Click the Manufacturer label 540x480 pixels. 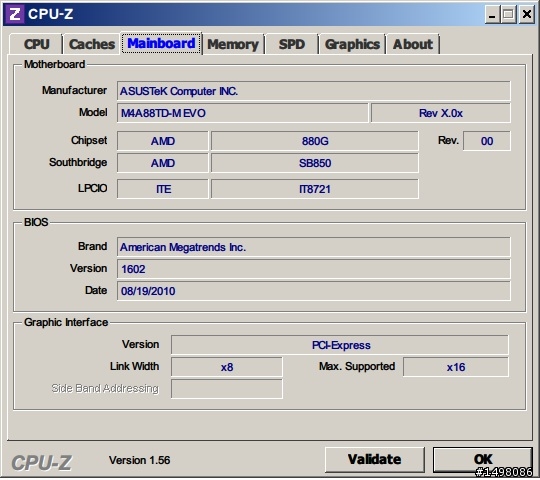click(x=74, y=90)
